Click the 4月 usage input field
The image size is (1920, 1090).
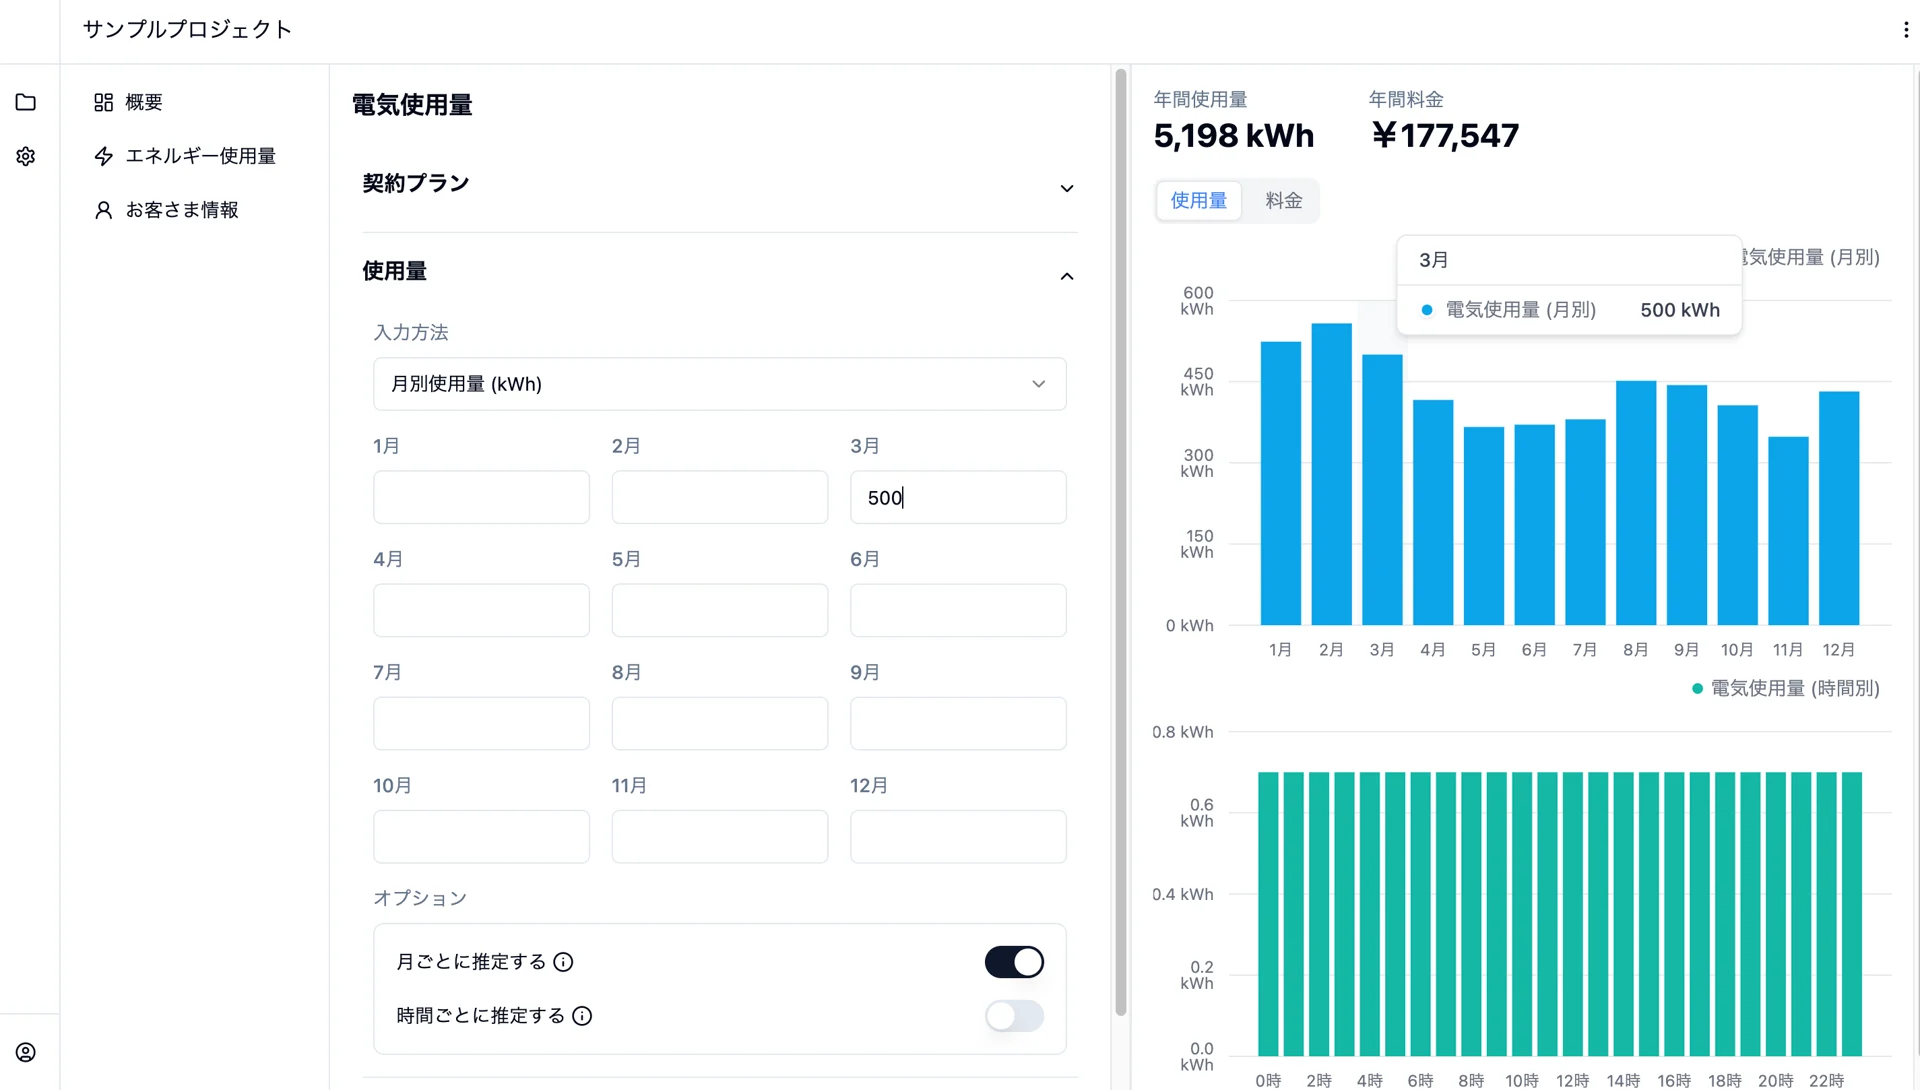[481, 610]
